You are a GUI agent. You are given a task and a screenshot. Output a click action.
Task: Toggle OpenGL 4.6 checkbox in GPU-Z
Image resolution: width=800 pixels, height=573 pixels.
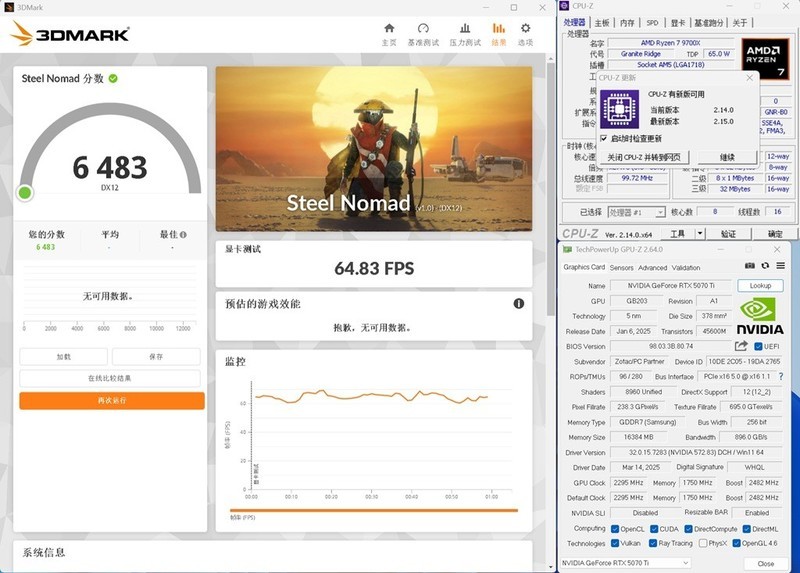[736, 543]
